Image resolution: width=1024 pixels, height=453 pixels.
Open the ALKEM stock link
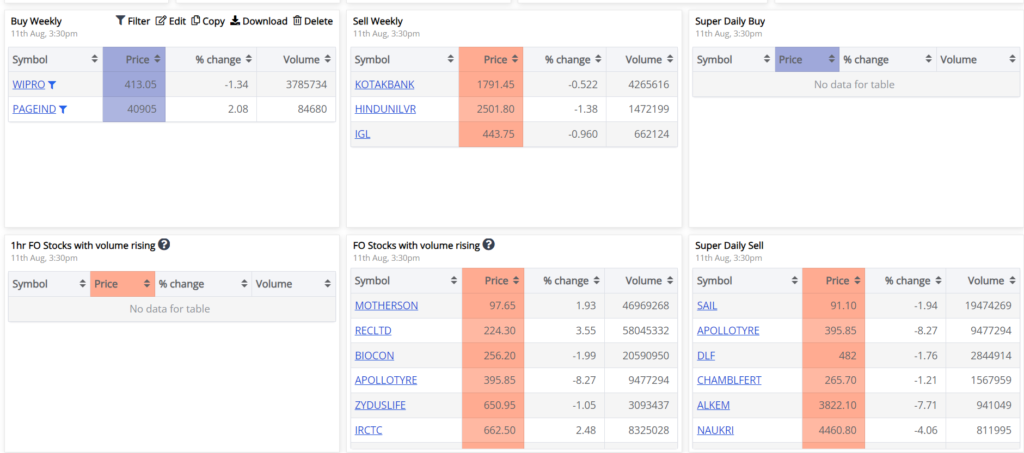tap(713, 405)
